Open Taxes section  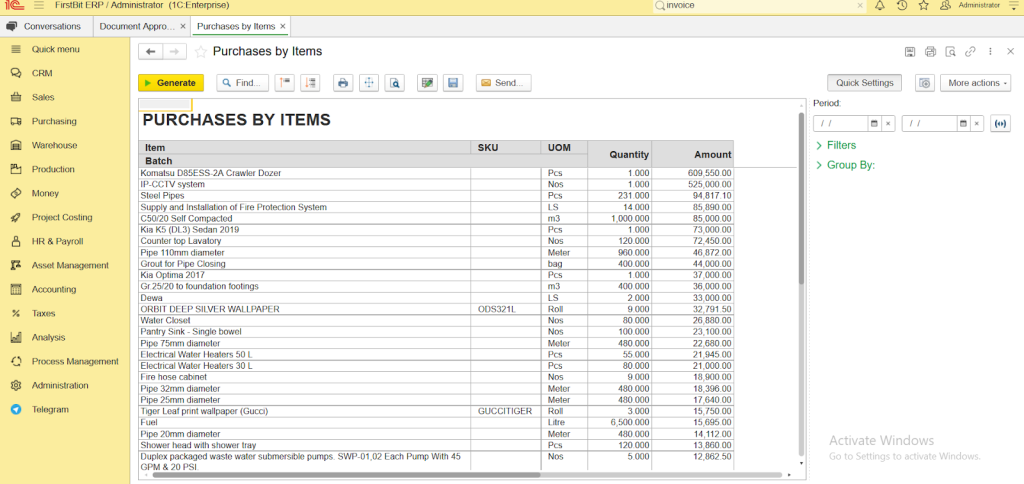(43, 314)
